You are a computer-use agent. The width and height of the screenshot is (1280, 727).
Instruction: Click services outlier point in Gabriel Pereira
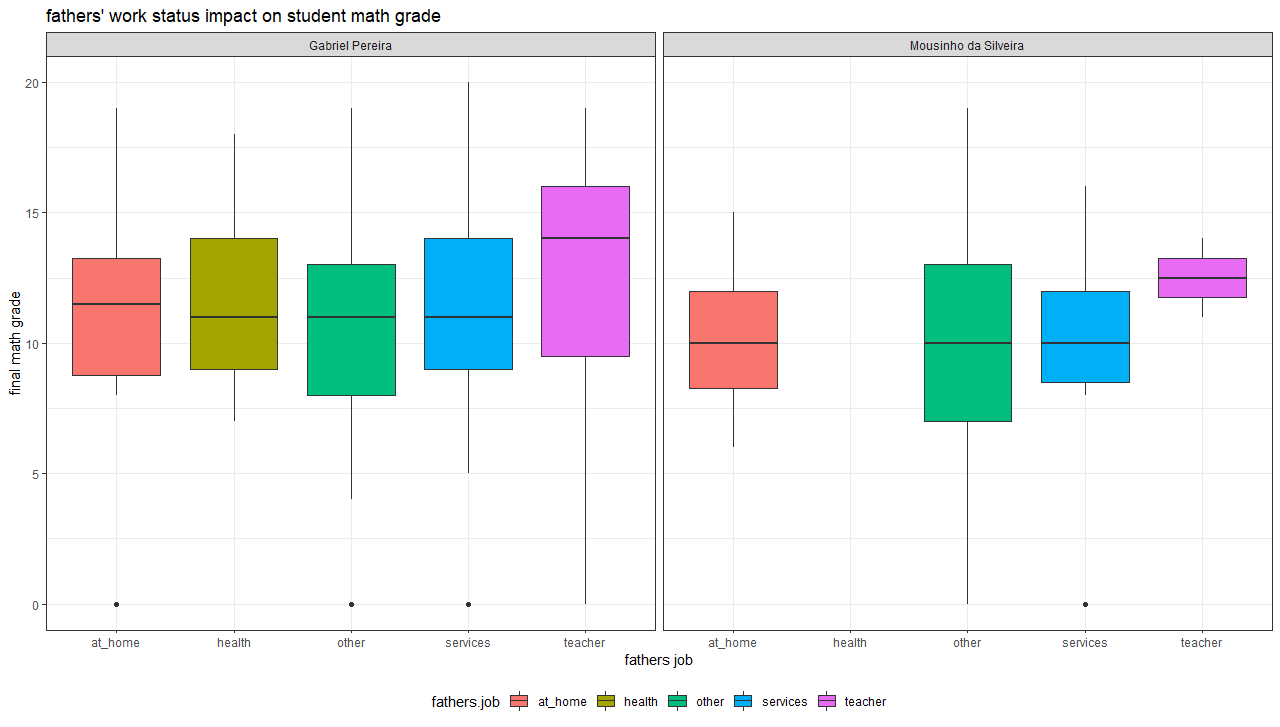pyautogui.click(x=468, y=604)
